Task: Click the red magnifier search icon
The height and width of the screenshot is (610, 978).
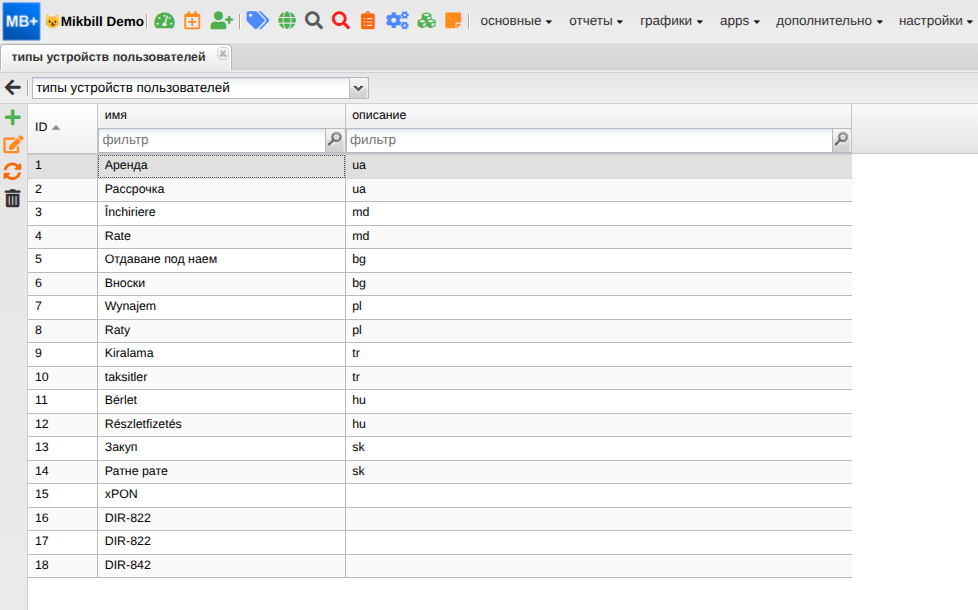Action: [341, 21]
